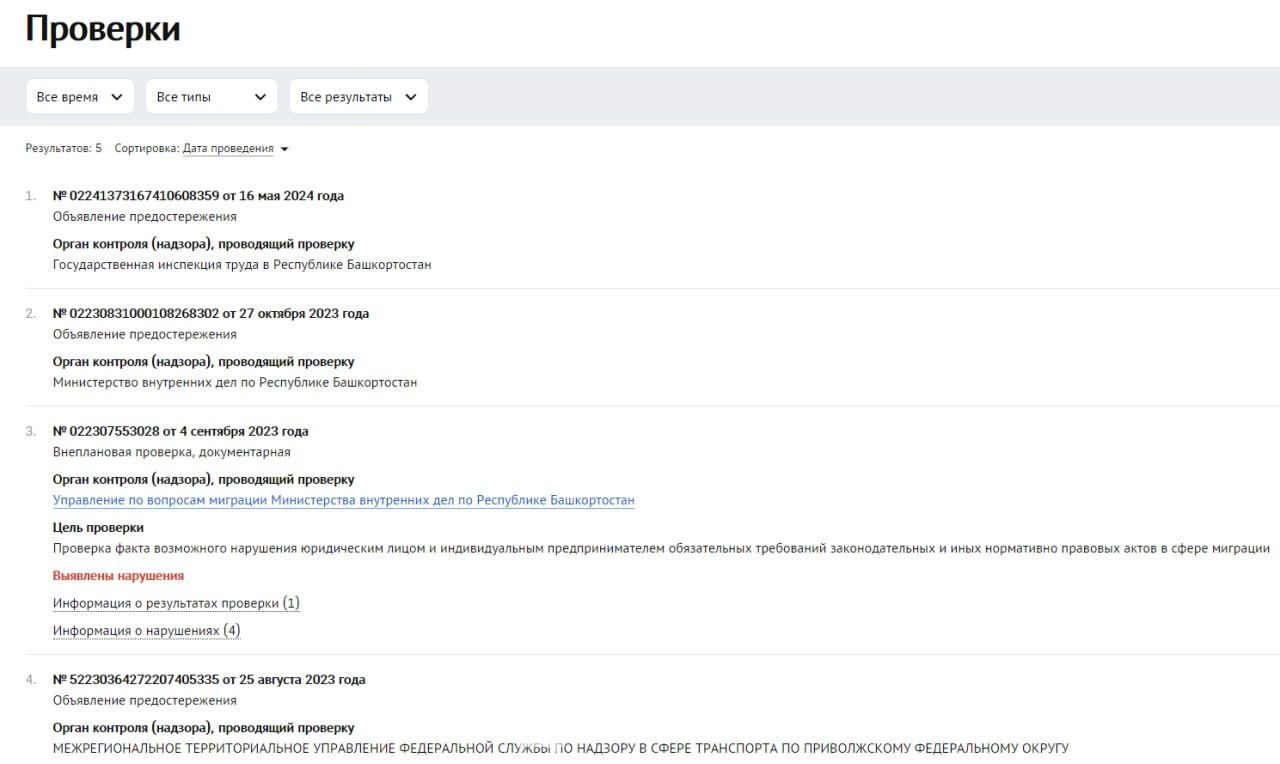Screen dimensions: 1280x764
Task: Expand "Информация о нарушениях (4)"
Action: point(146,631)
